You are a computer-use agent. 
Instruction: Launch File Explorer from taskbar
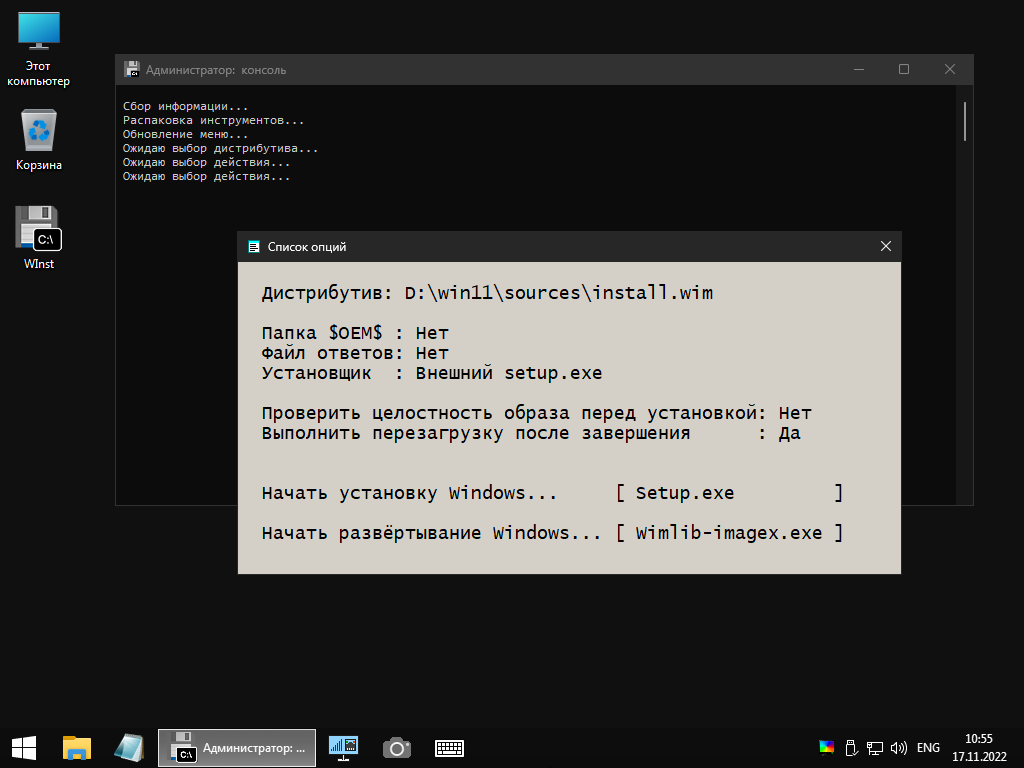coord(77,747)
